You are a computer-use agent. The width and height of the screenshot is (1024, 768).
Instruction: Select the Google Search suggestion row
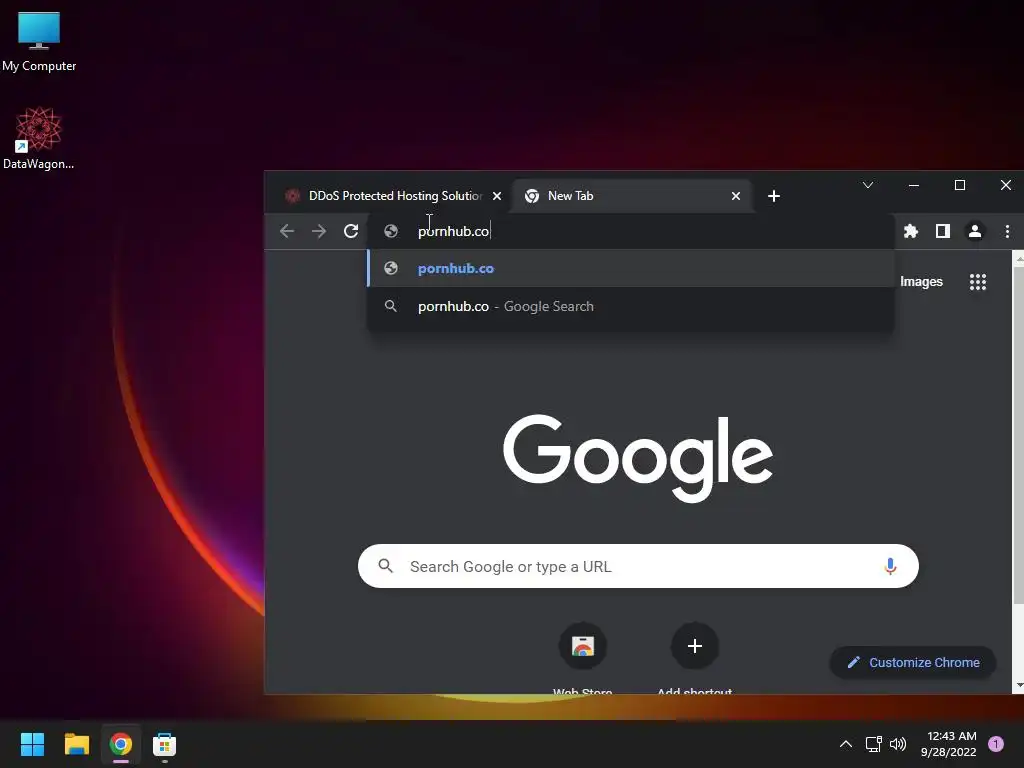[x=631, y=306]
